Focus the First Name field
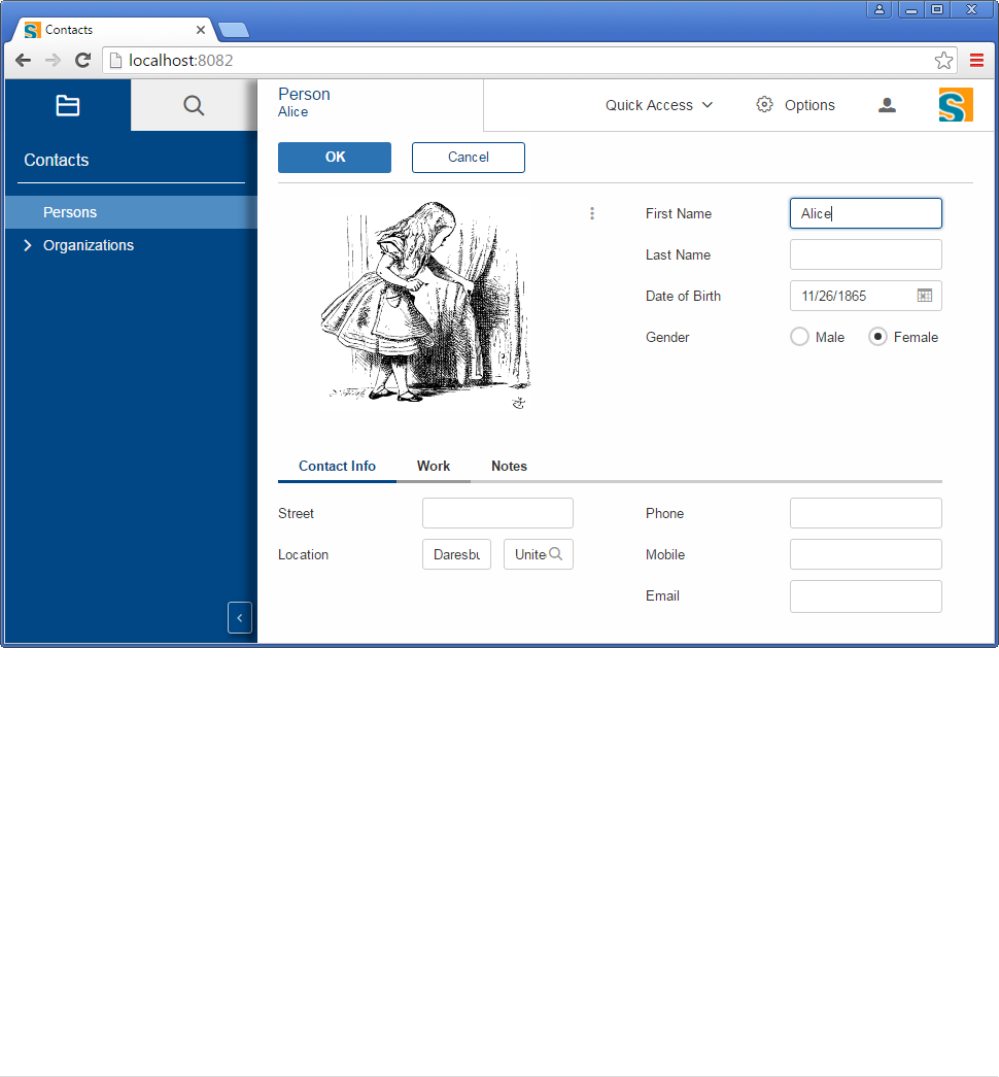The image size is (999, 1077). [866, 214]
